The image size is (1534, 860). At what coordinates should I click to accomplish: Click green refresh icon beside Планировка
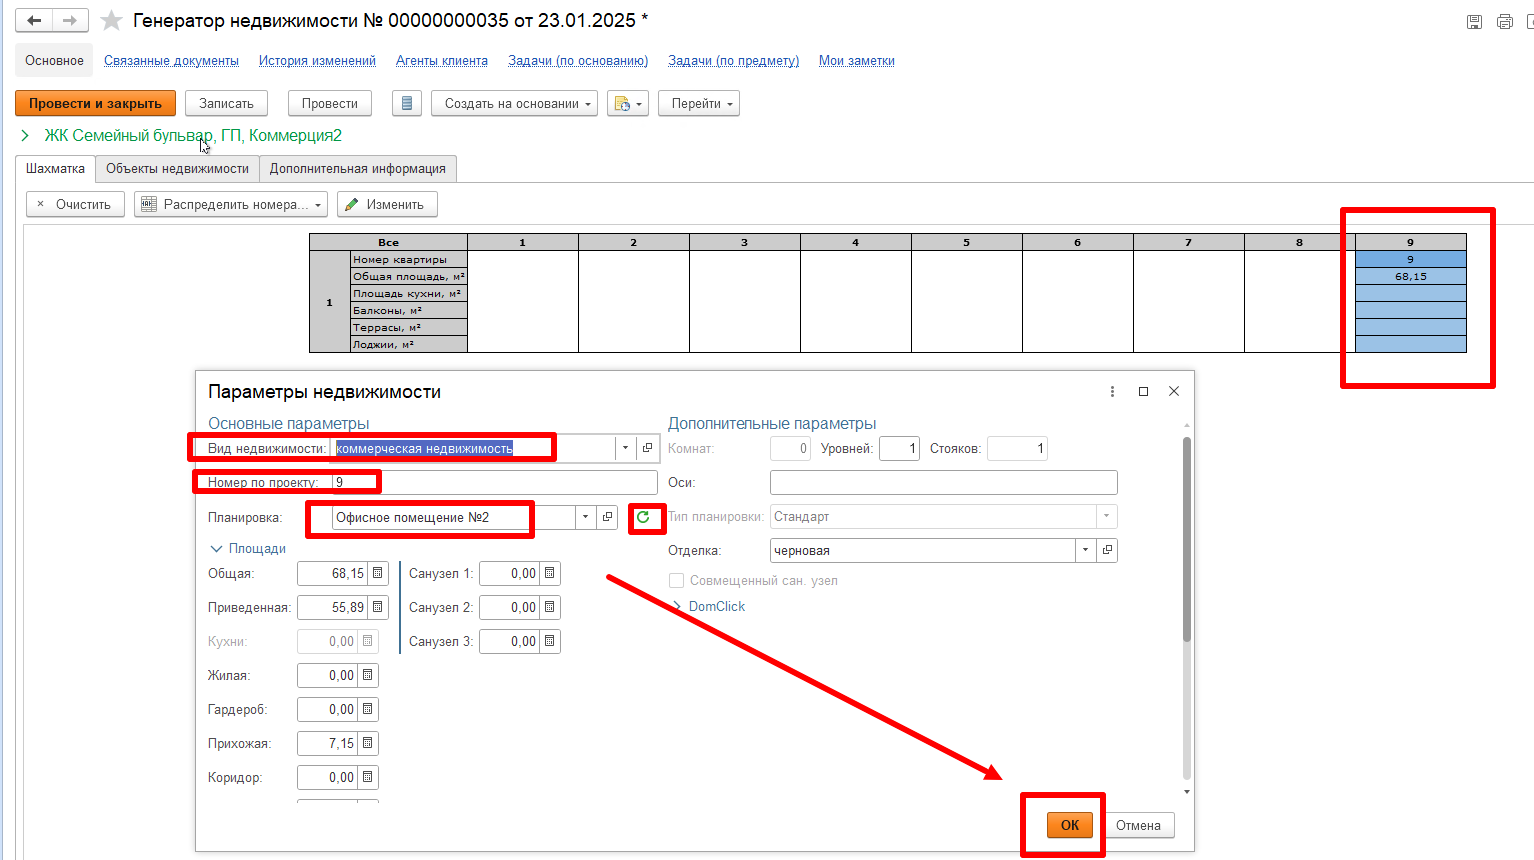[643, 517]
